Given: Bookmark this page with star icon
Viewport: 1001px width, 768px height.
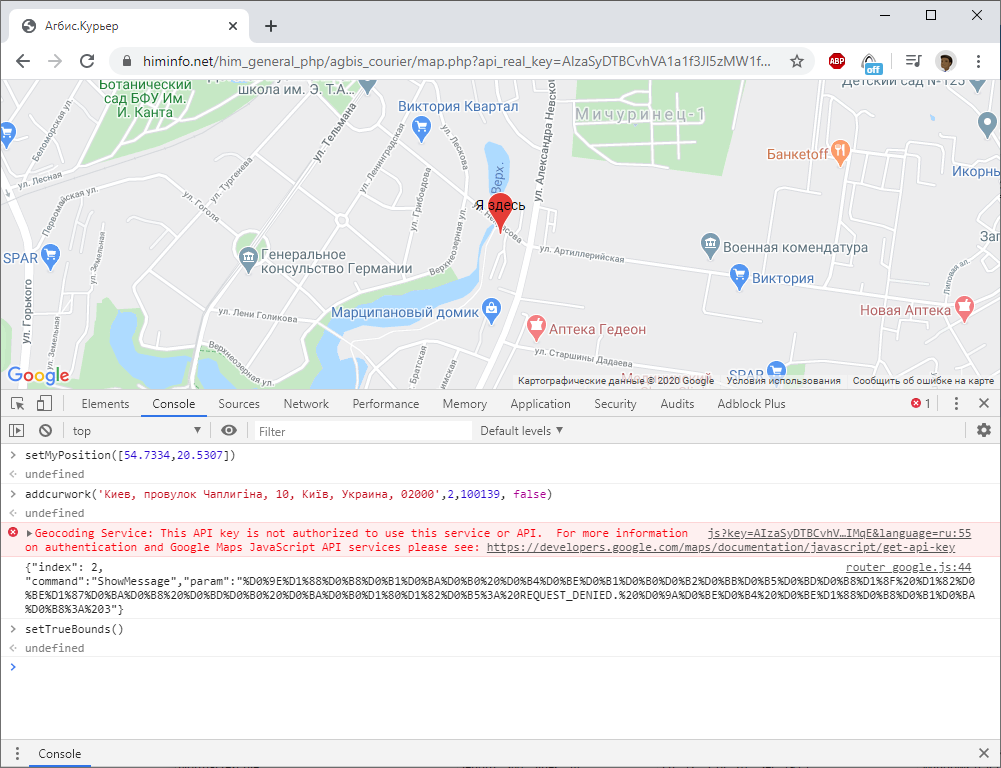Looking at the screenshot, I should click(x=797, y=61).
